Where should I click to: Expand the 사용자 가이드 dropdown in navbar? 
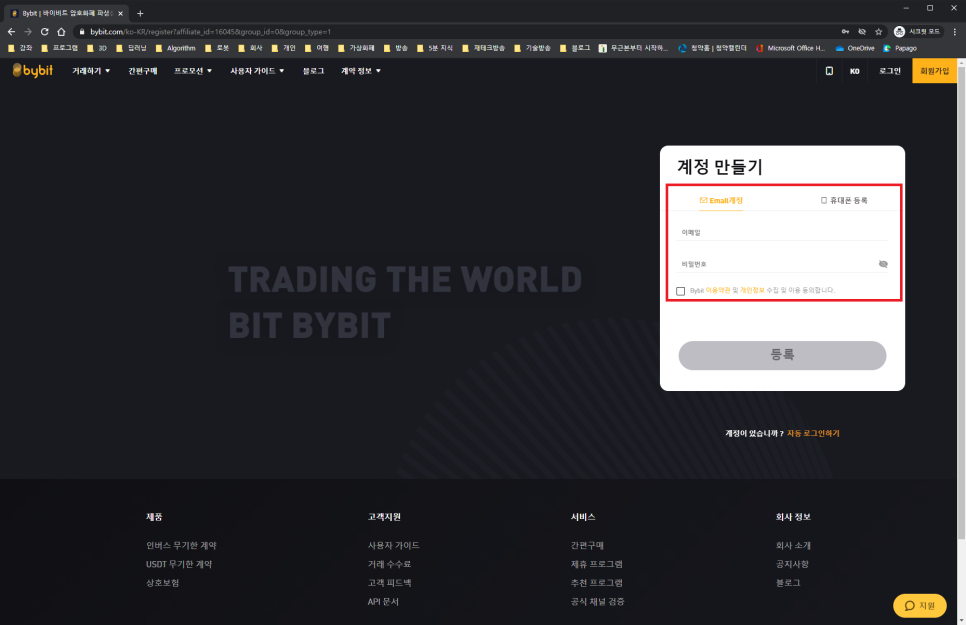click(257, 71)
